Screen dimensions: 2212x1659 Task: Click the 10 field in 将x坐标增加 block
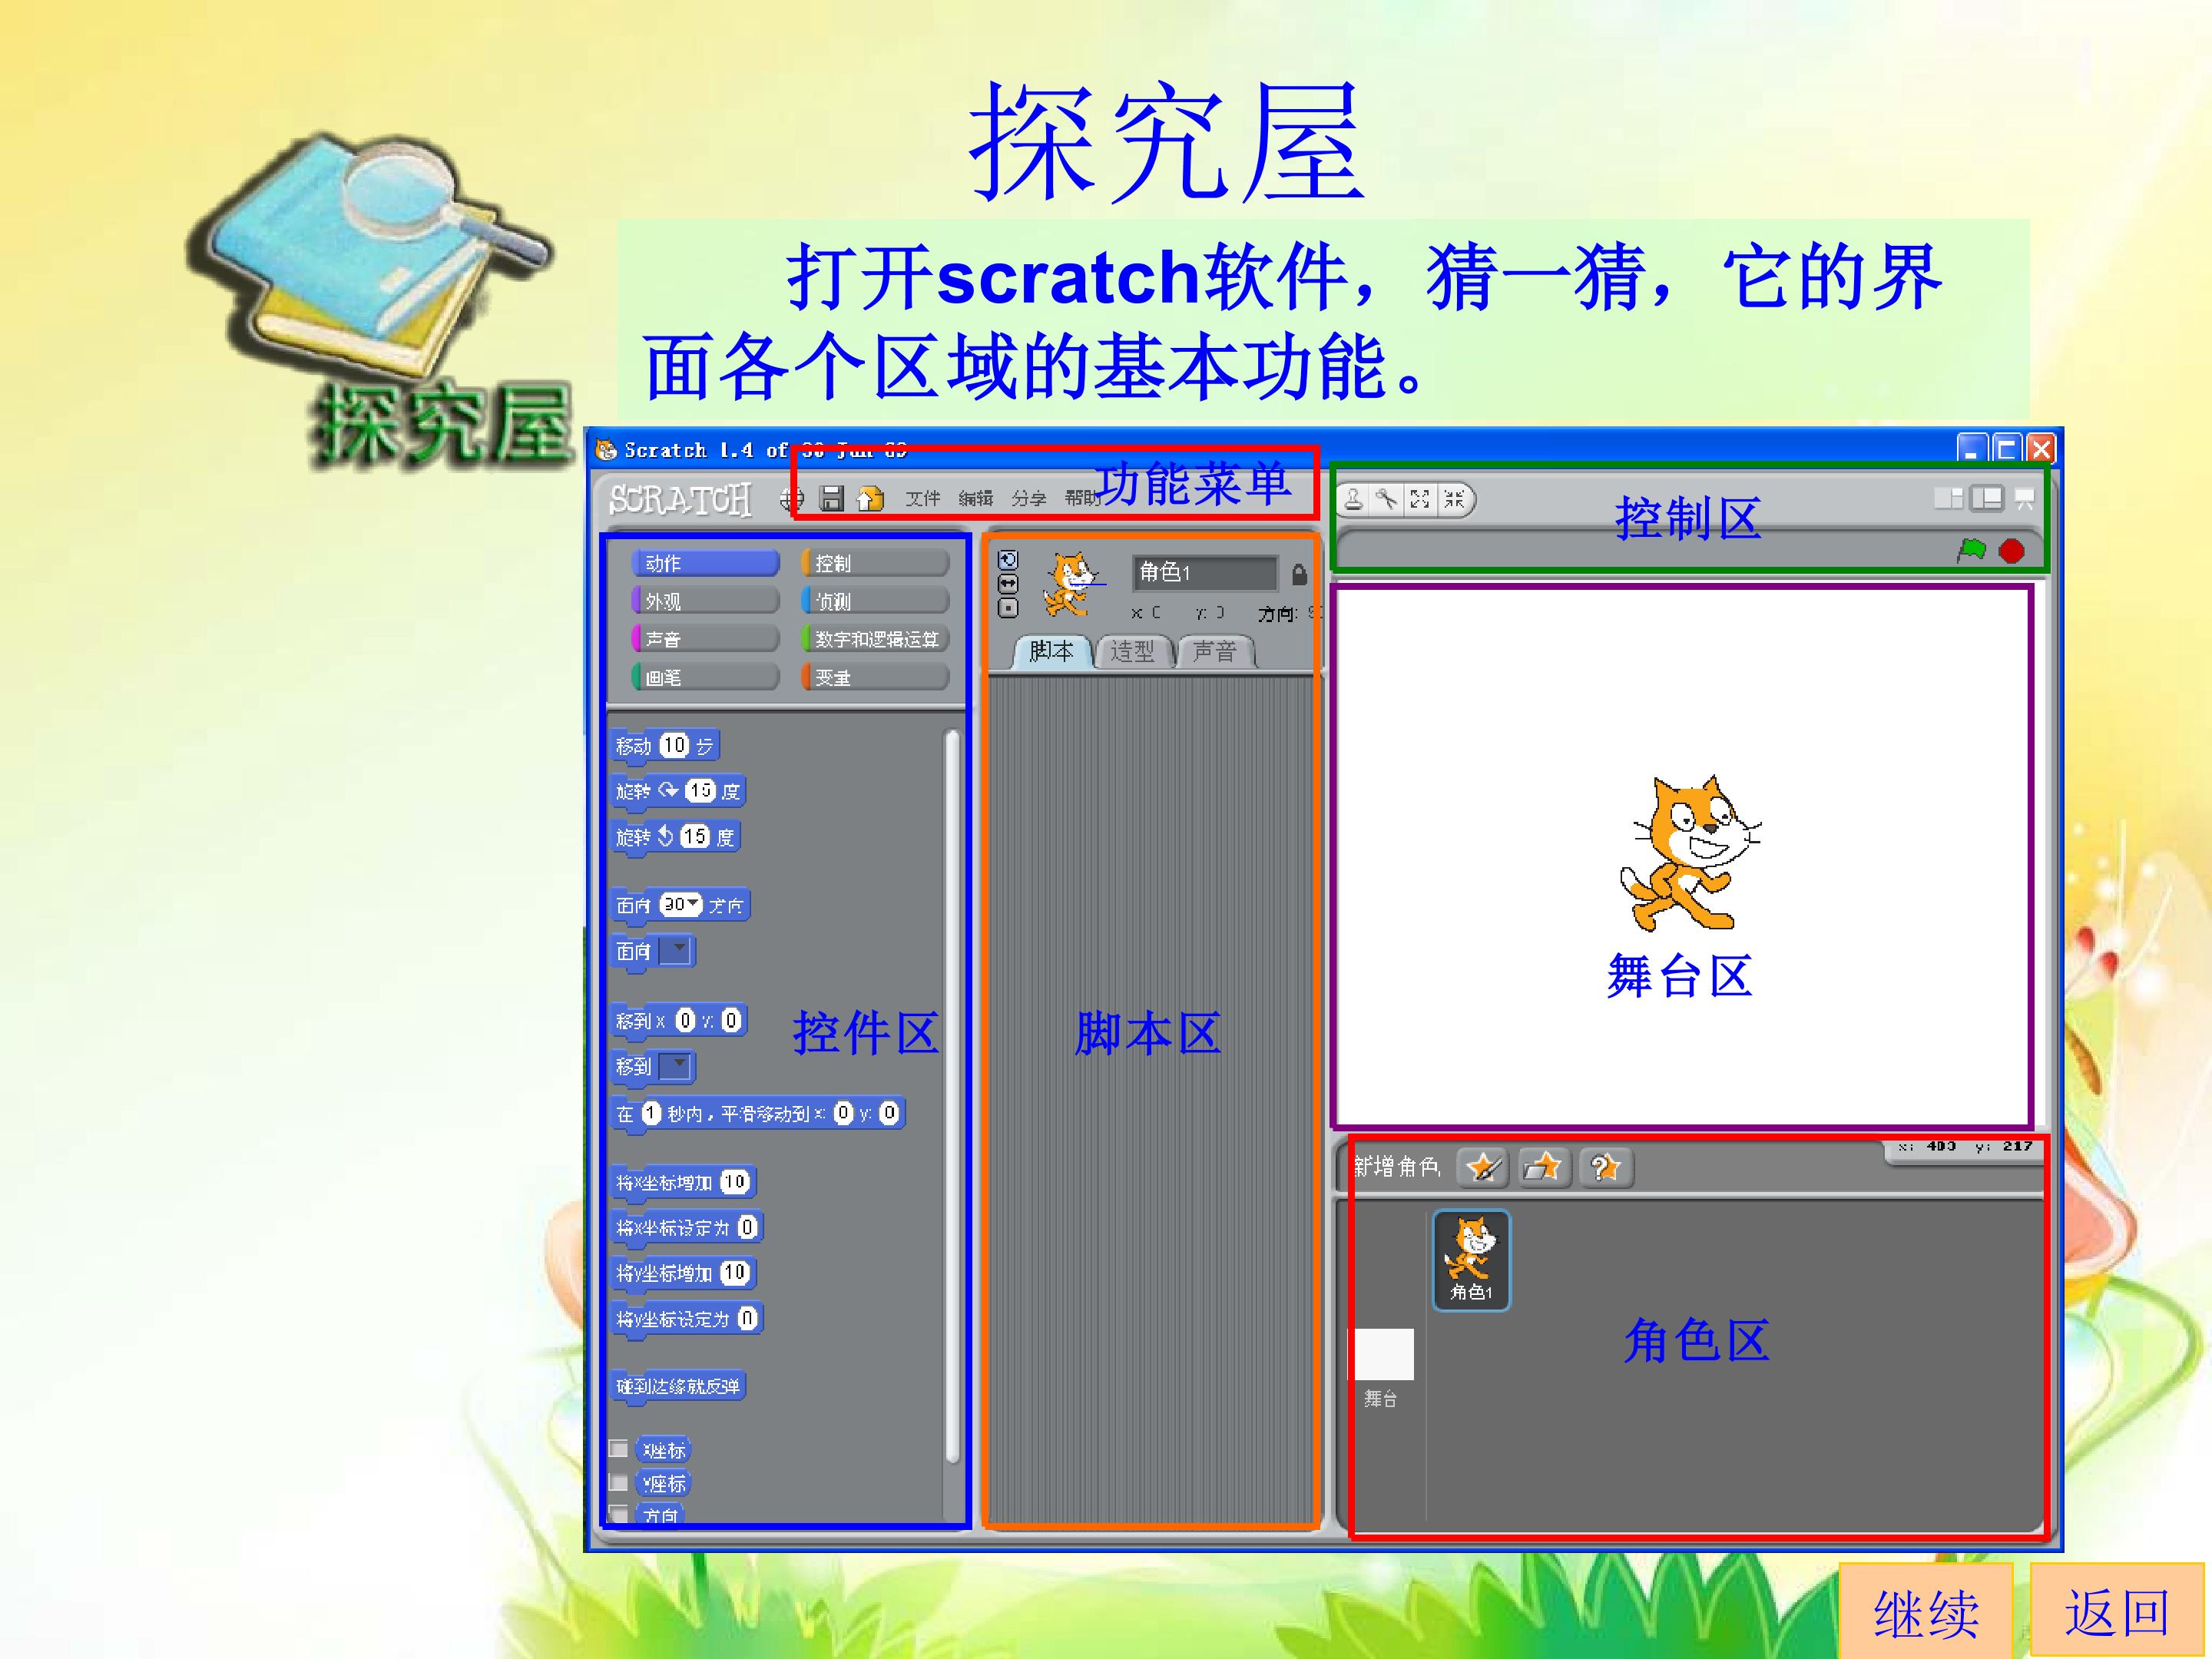point(734,1182)
